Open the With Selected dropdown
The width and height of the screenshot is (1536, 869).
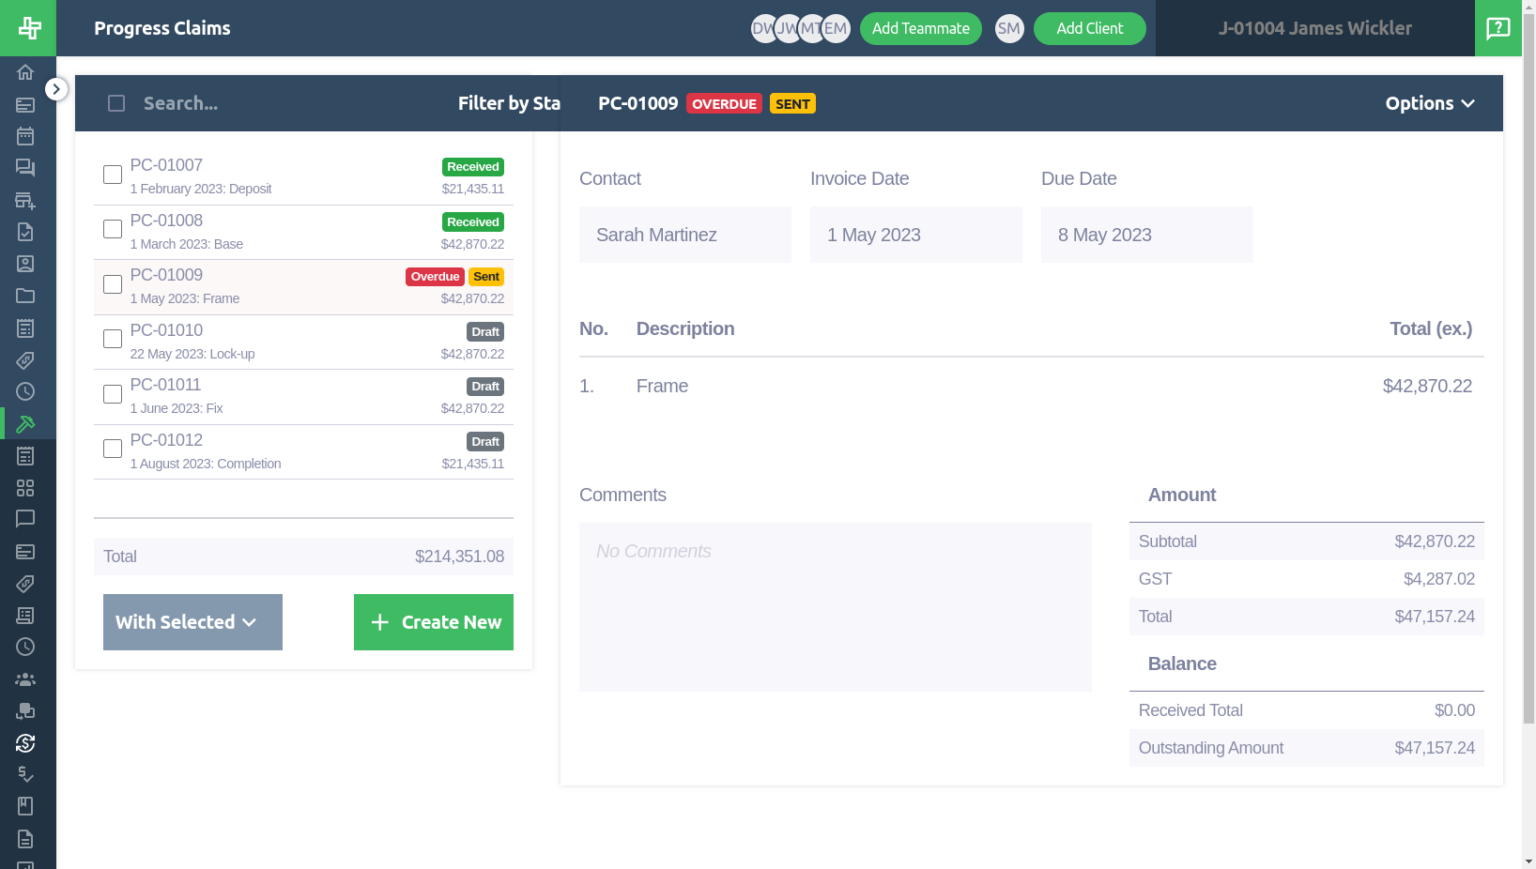point(192,622)
